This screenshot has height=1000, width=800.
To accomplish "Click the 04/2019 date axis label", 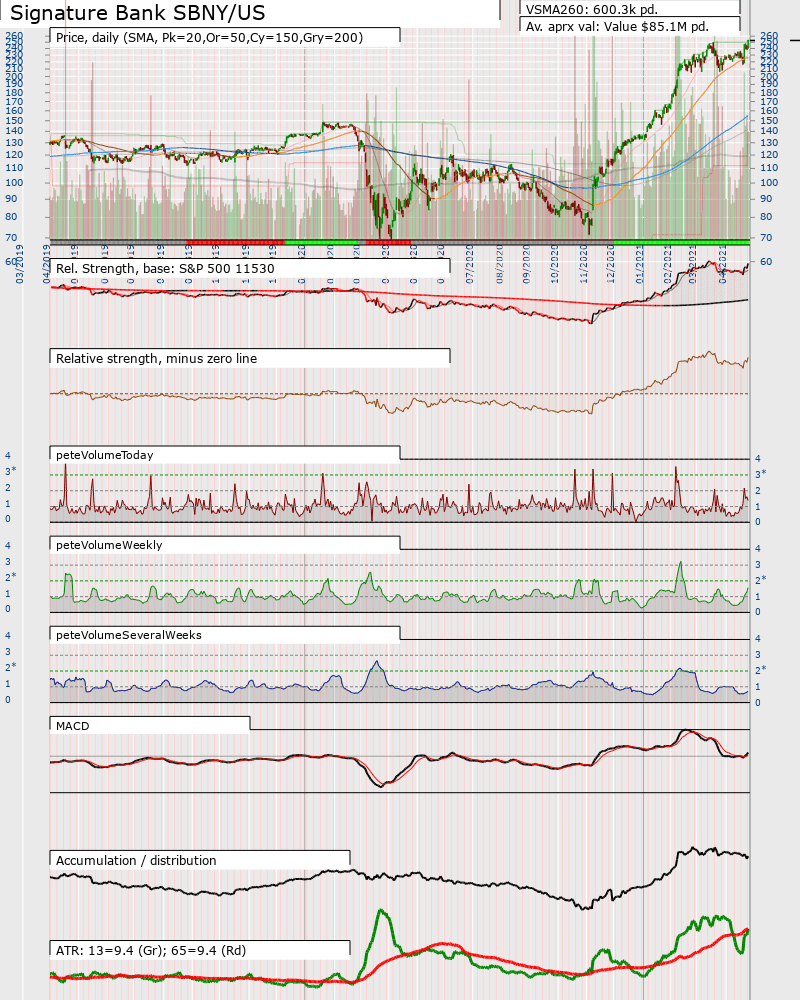I will click(47, 263).
